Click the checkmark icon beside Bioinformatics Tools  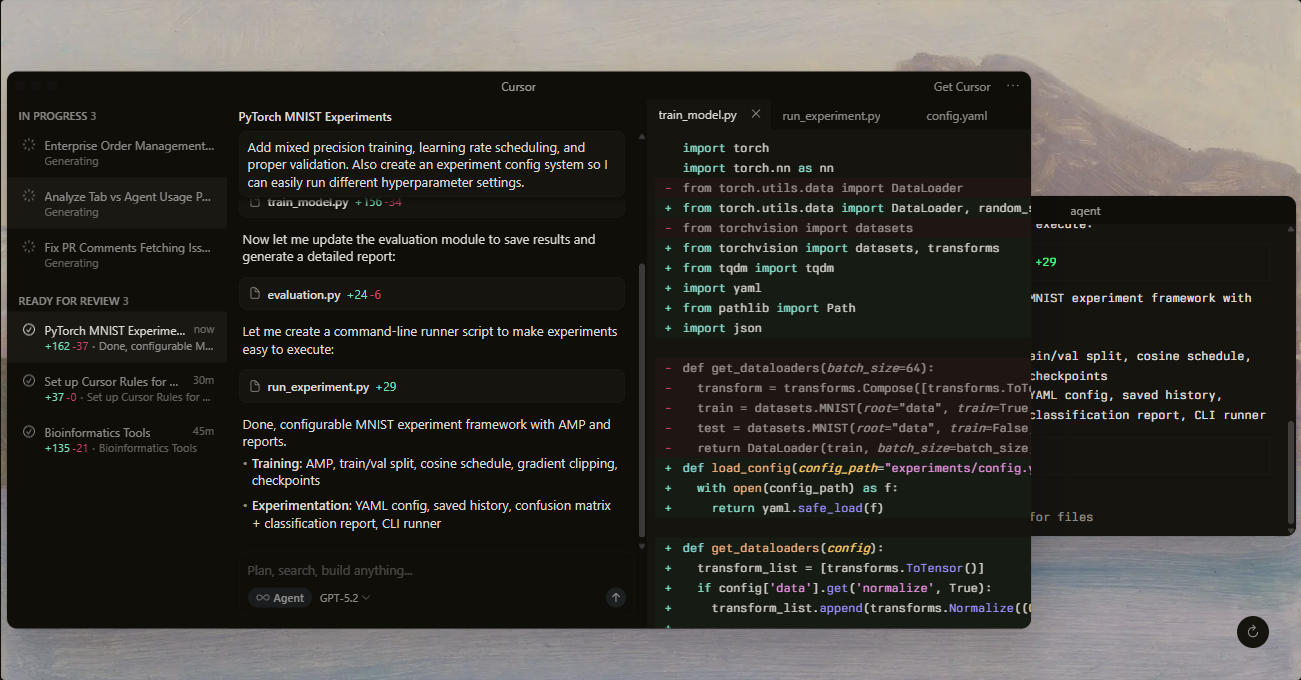(x=29, y=433)
